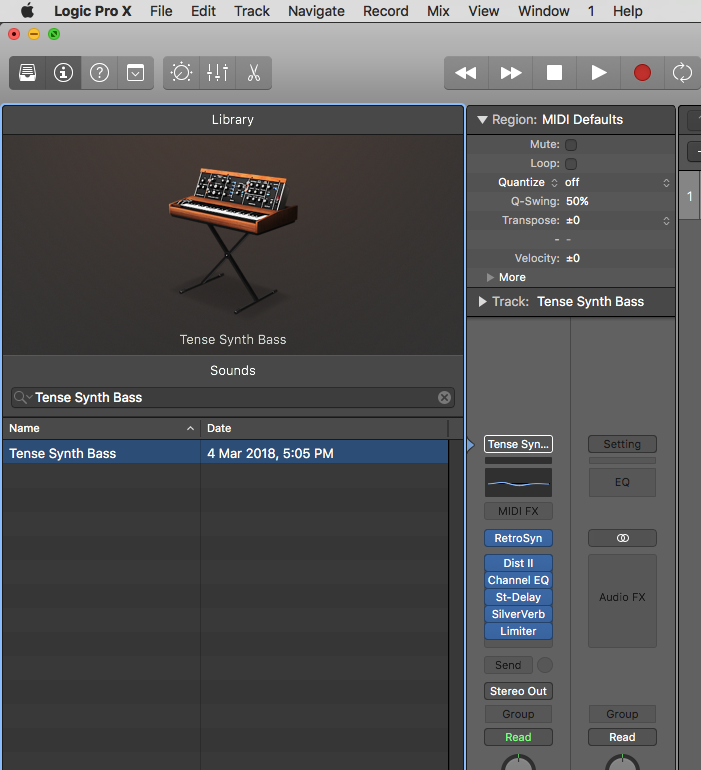
Task: Open the Stereo Out output slot
Action: point(518,691)
